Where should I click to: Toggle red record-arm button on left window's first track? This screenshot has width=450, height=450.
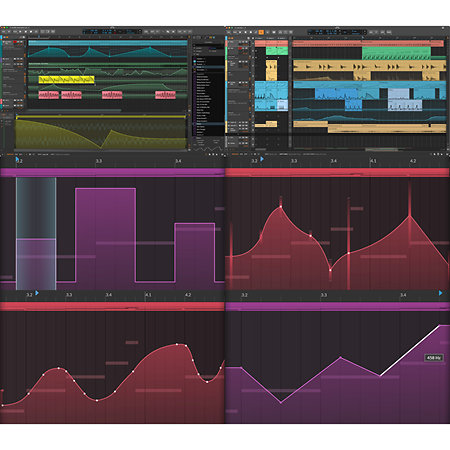(x=15, y=42)
